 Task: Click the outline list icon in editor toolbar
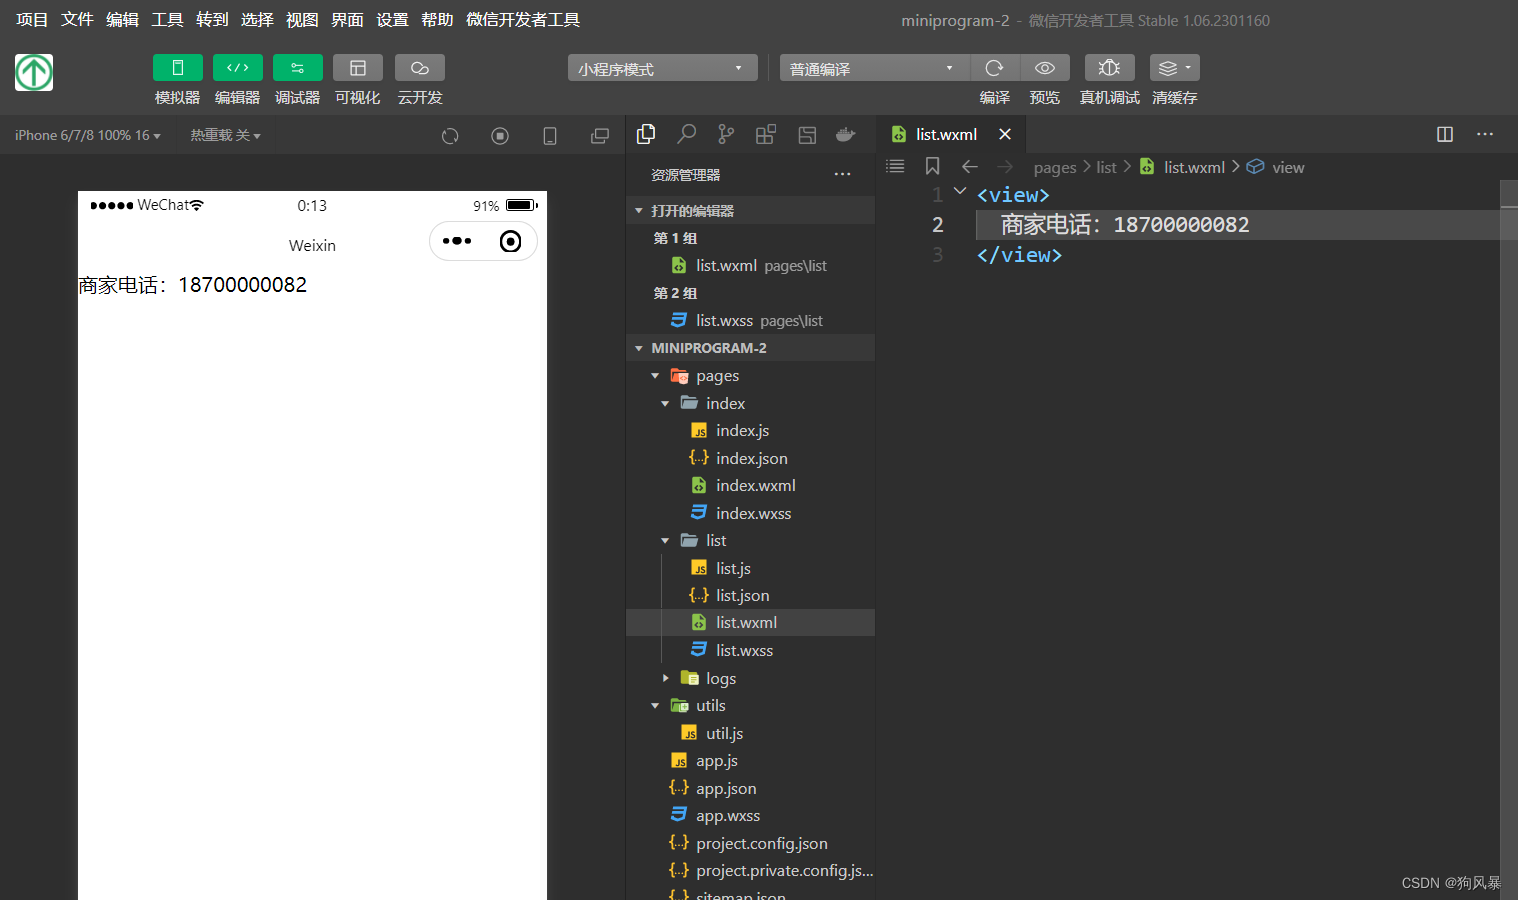[x=895, y=166]
